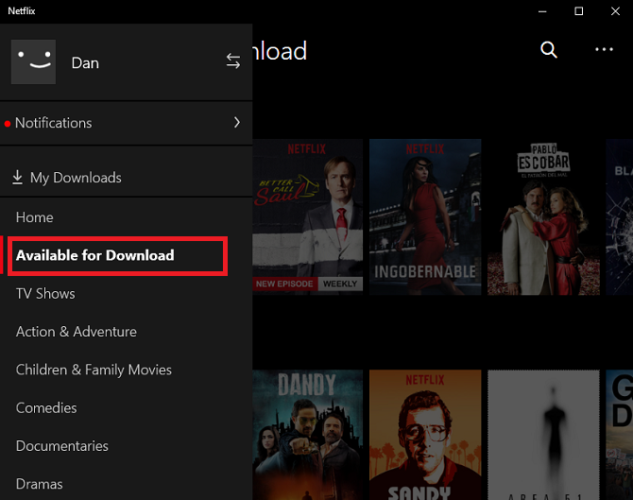Screen dimensions: 633x500
Task: Minimize the Netflix window
Action: point(542,11)
